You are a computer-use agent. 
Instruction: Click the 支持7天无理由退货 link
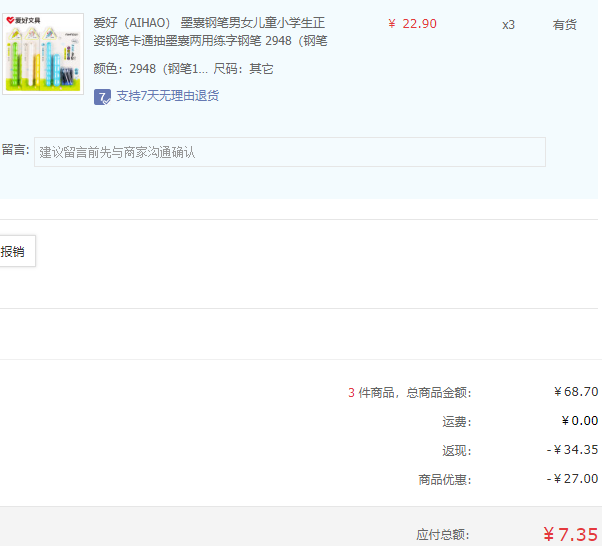coord(167,96)
